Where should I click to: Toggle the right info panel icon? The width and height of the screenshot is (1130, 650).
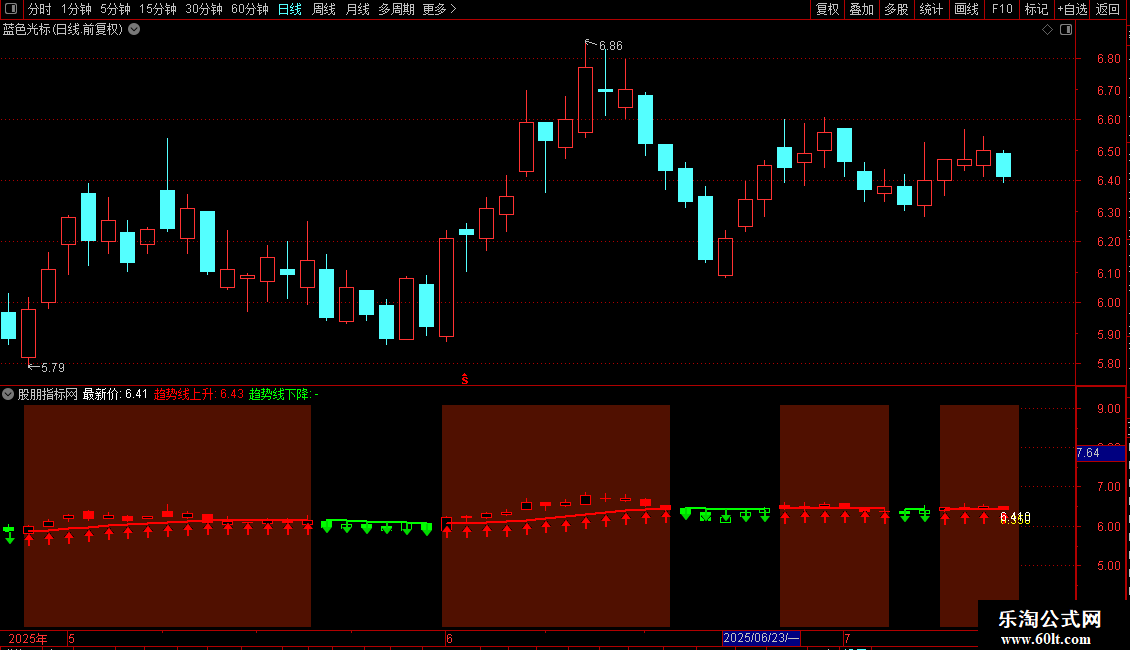1066,30
